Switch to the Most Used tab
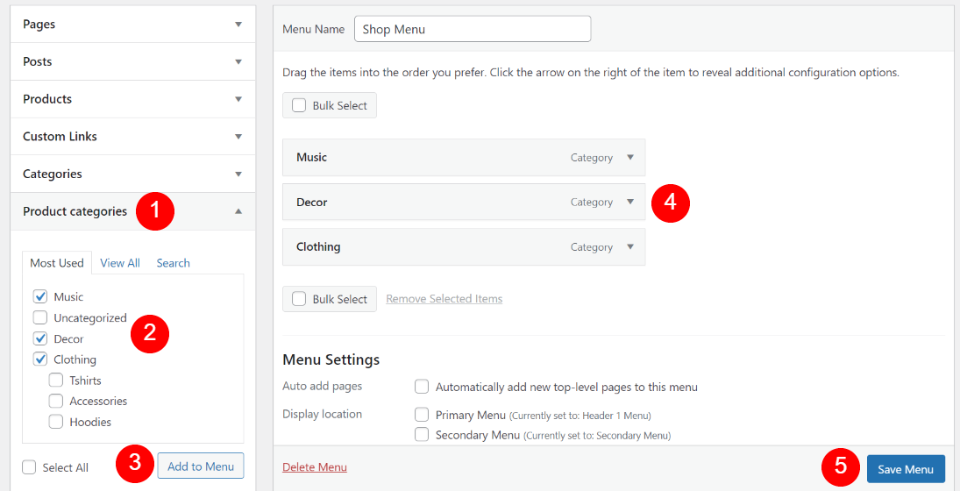 [57, 263]
